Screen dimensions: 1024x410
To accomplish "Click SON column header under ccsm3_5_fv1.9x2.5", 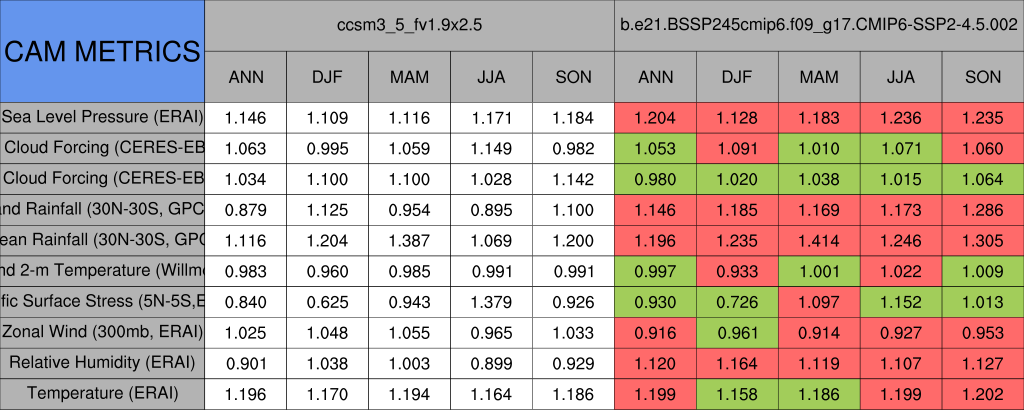I will 573,77.
